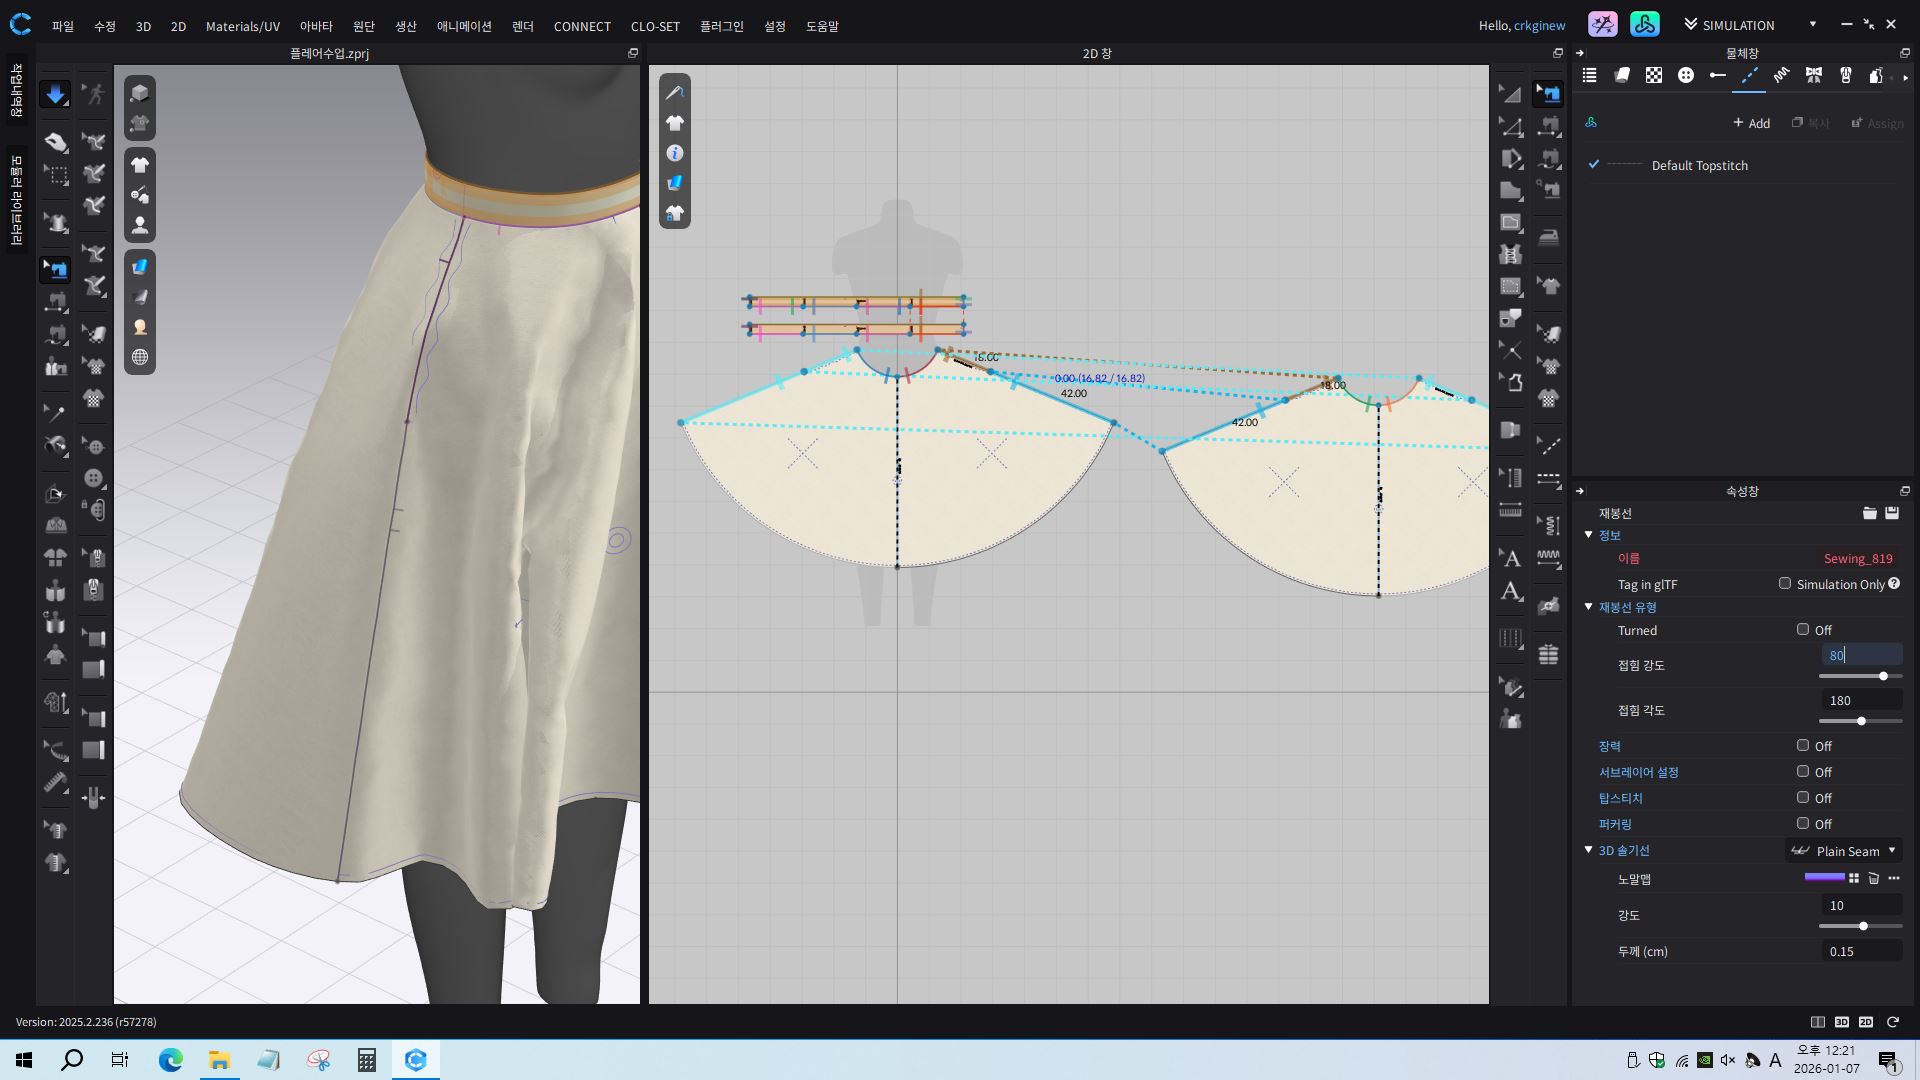Open the Materials/UV menu
Screen dimensions: 1920x1080
242,26
